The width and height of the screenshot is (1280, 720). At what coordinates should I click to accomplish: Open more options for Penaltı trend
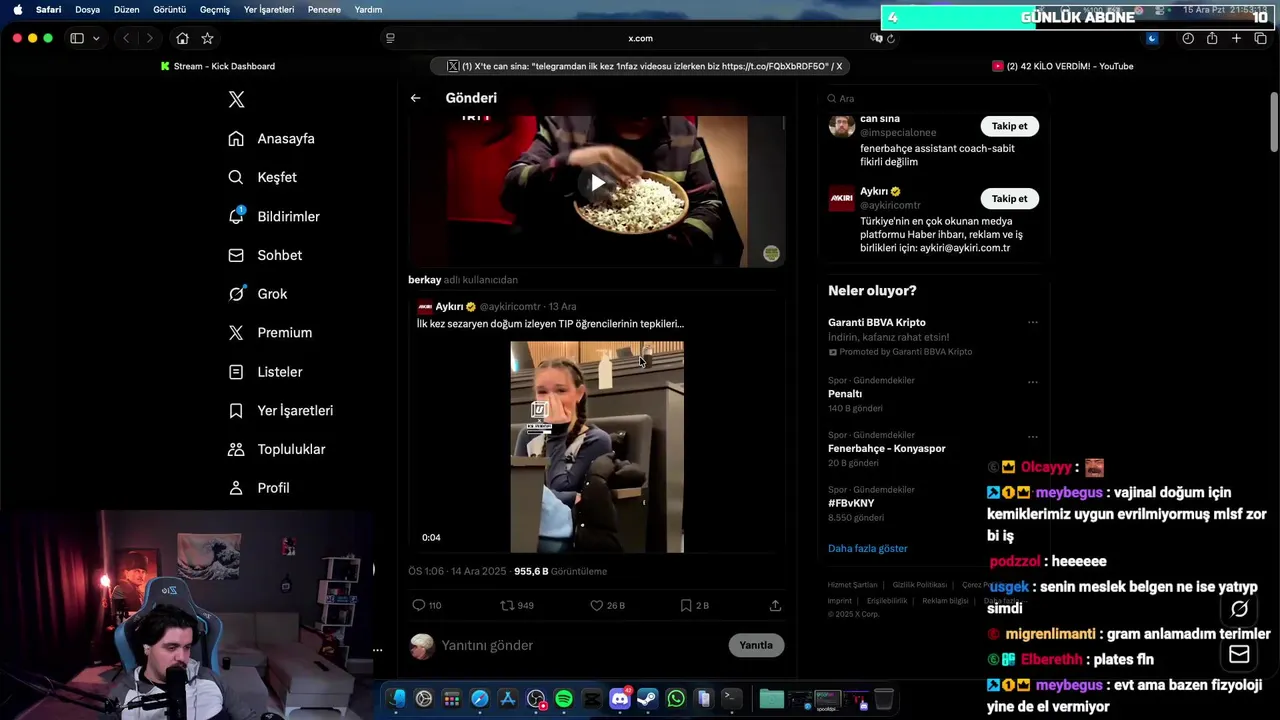pos(1033,381)
